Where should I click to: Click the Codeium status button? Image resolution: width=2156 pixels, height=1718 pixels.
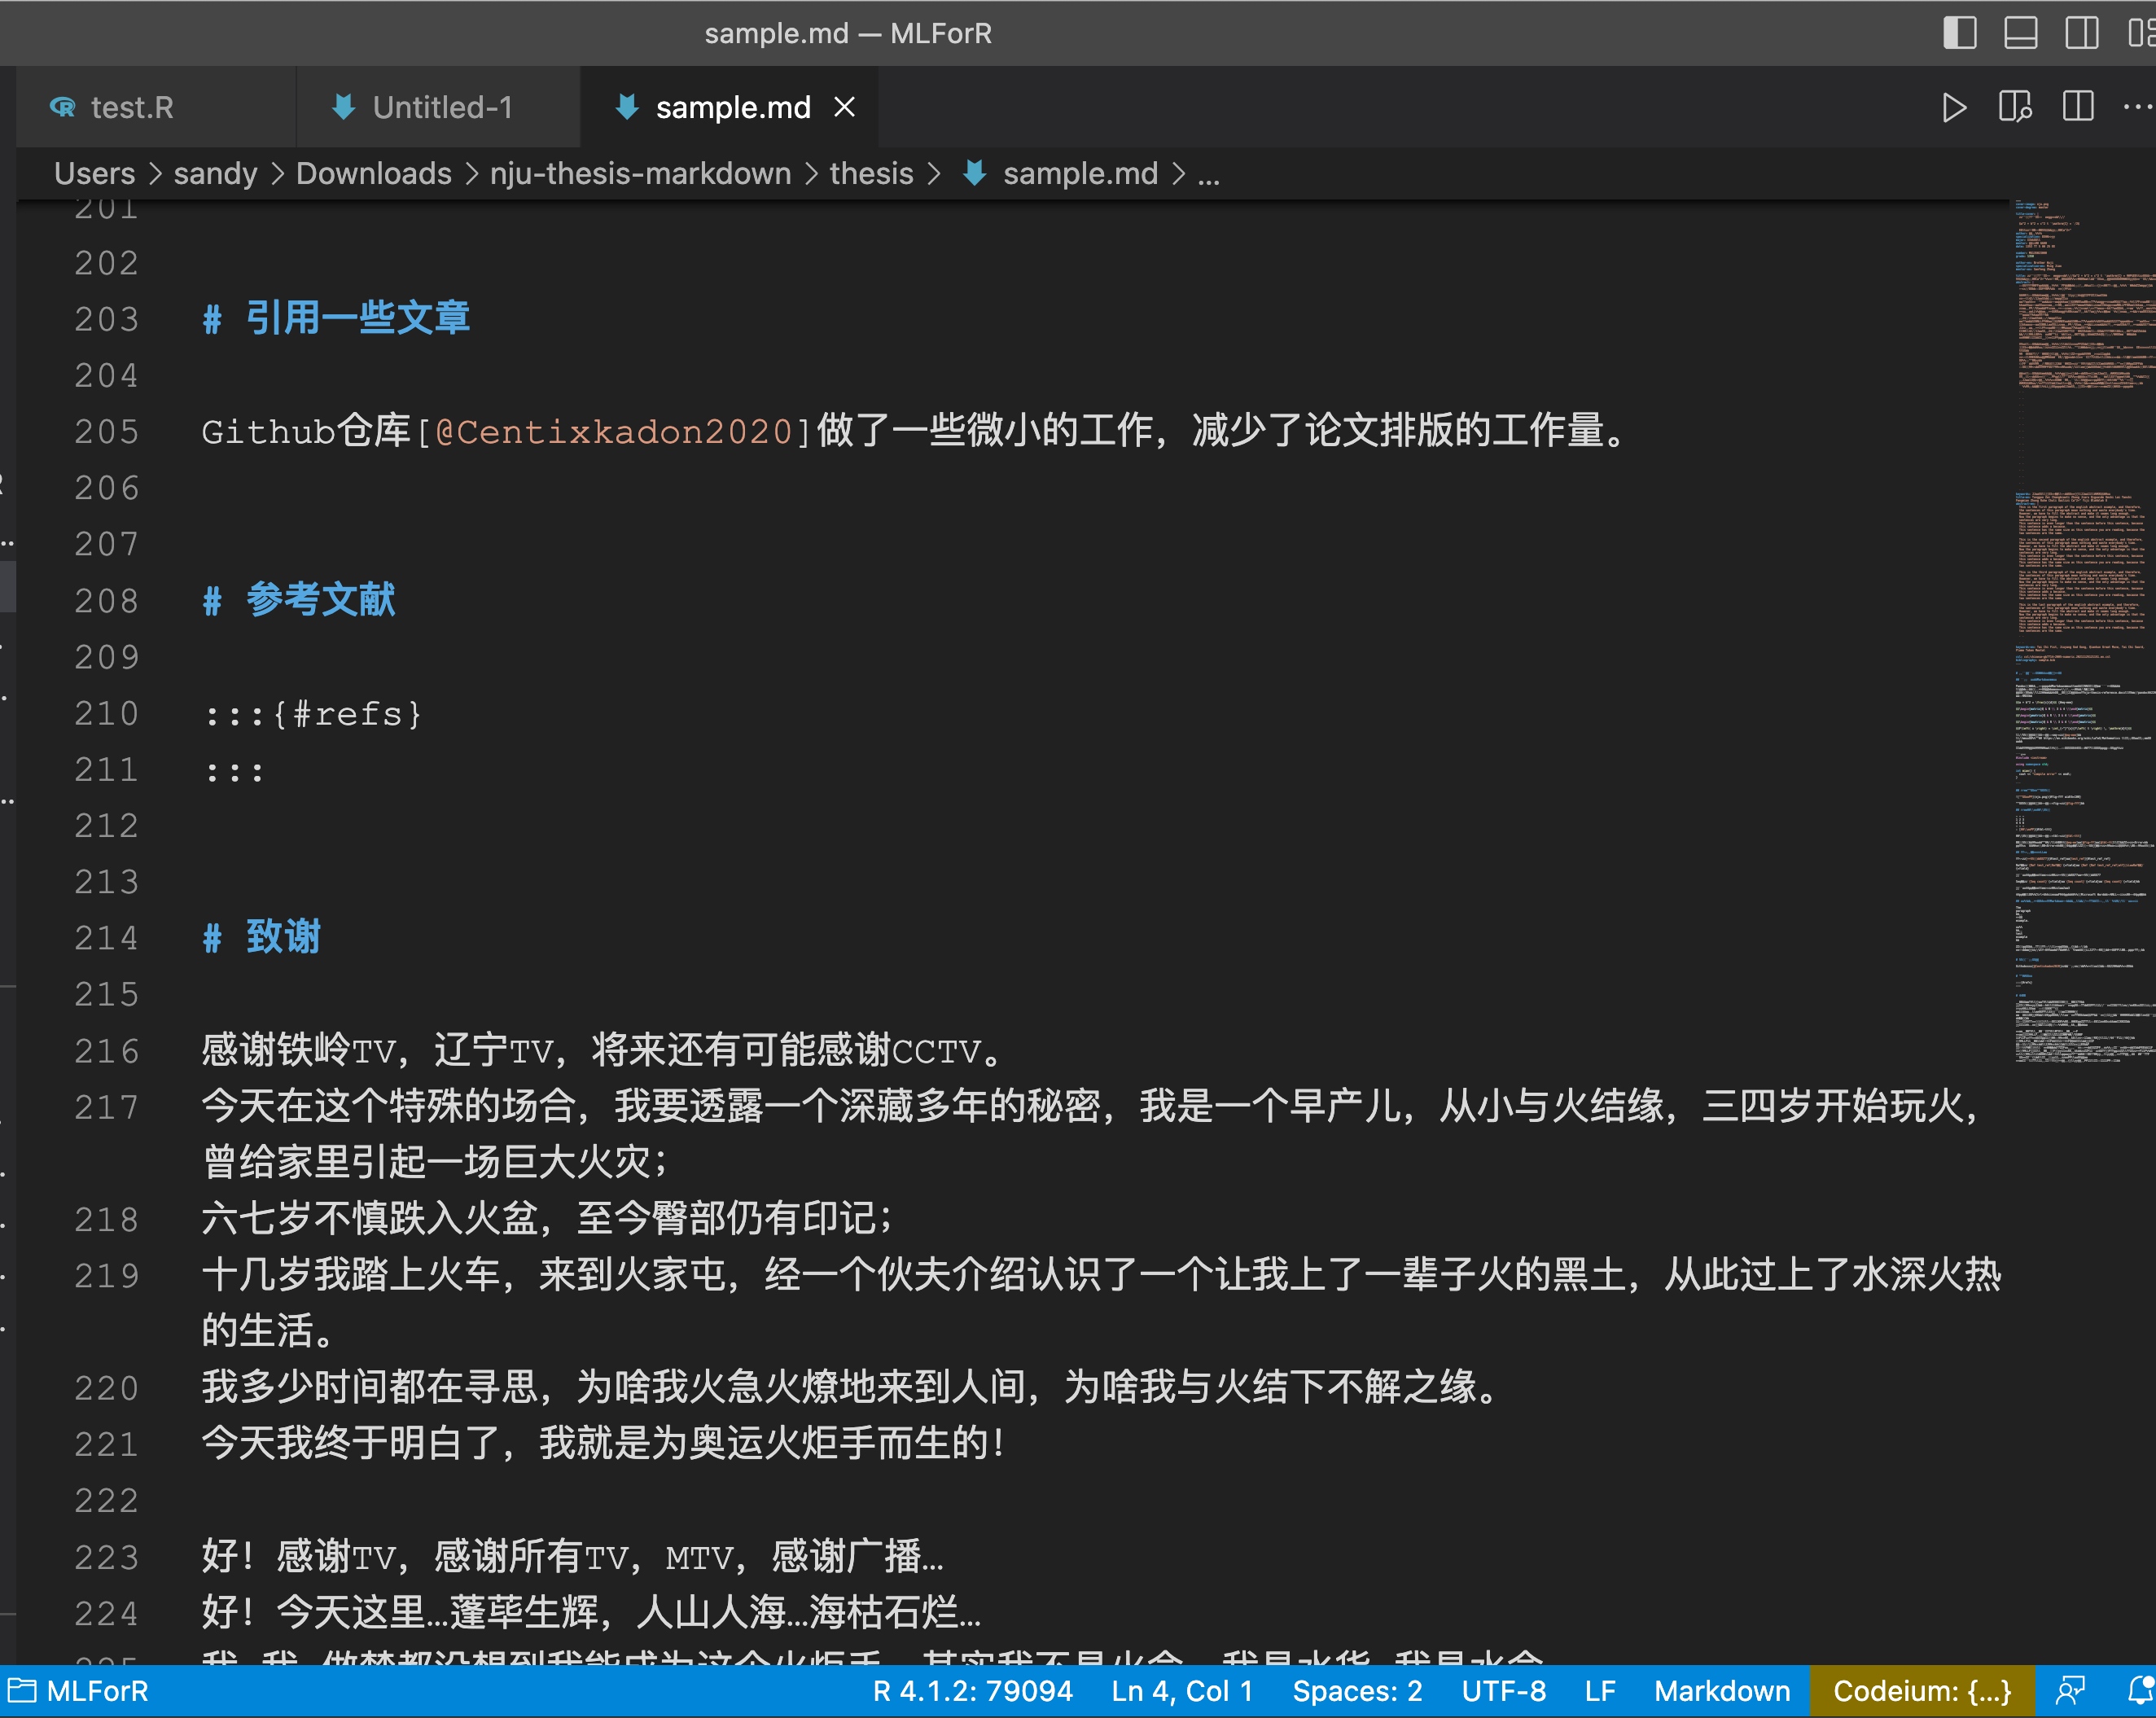coord(1921,1691)
